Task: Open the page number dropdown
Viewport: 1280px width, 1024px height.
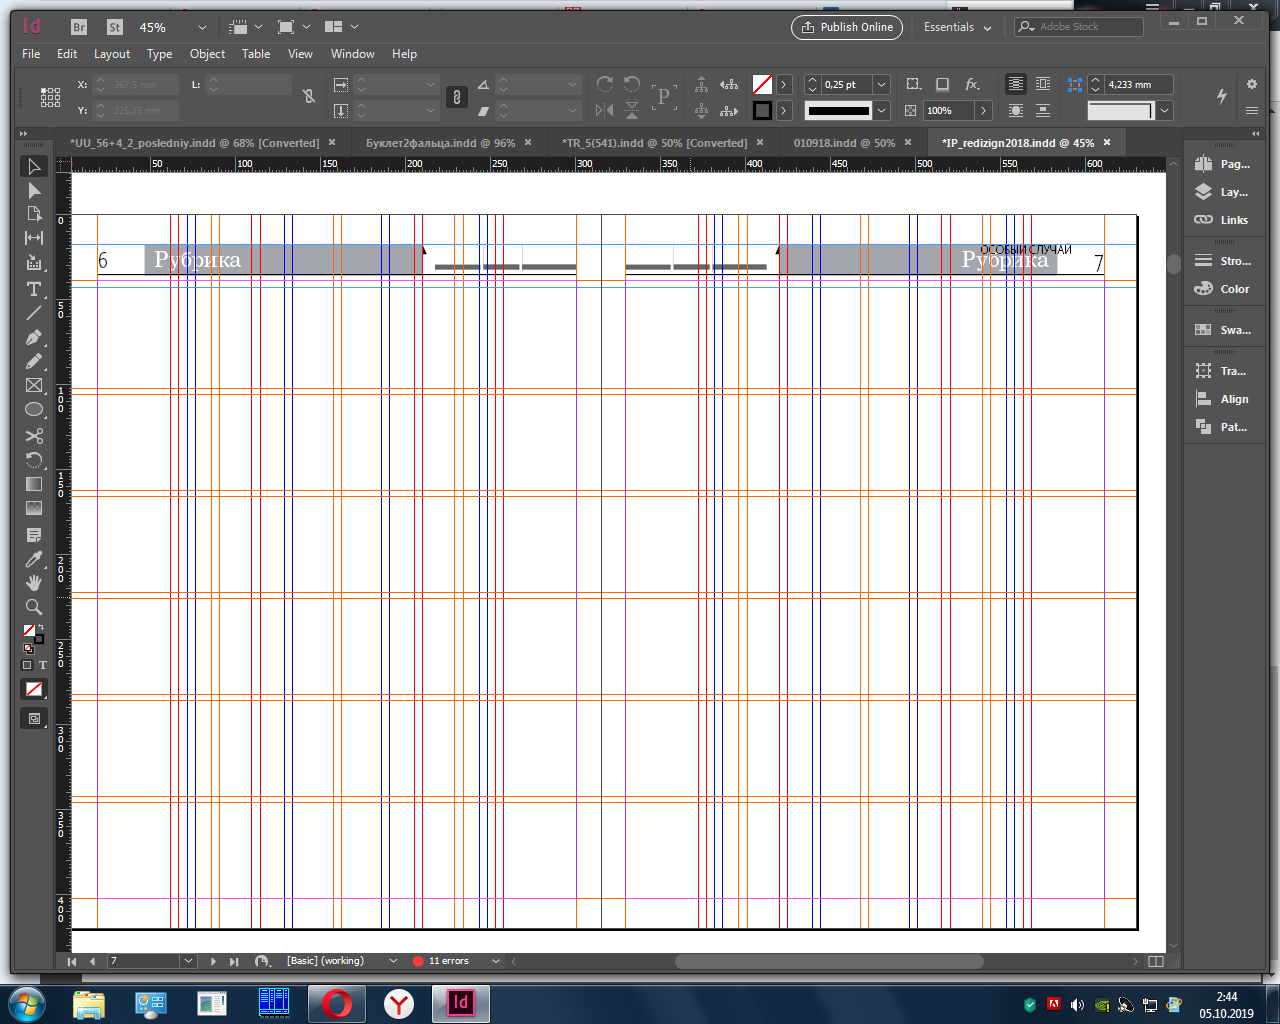Action: (188, 961)
